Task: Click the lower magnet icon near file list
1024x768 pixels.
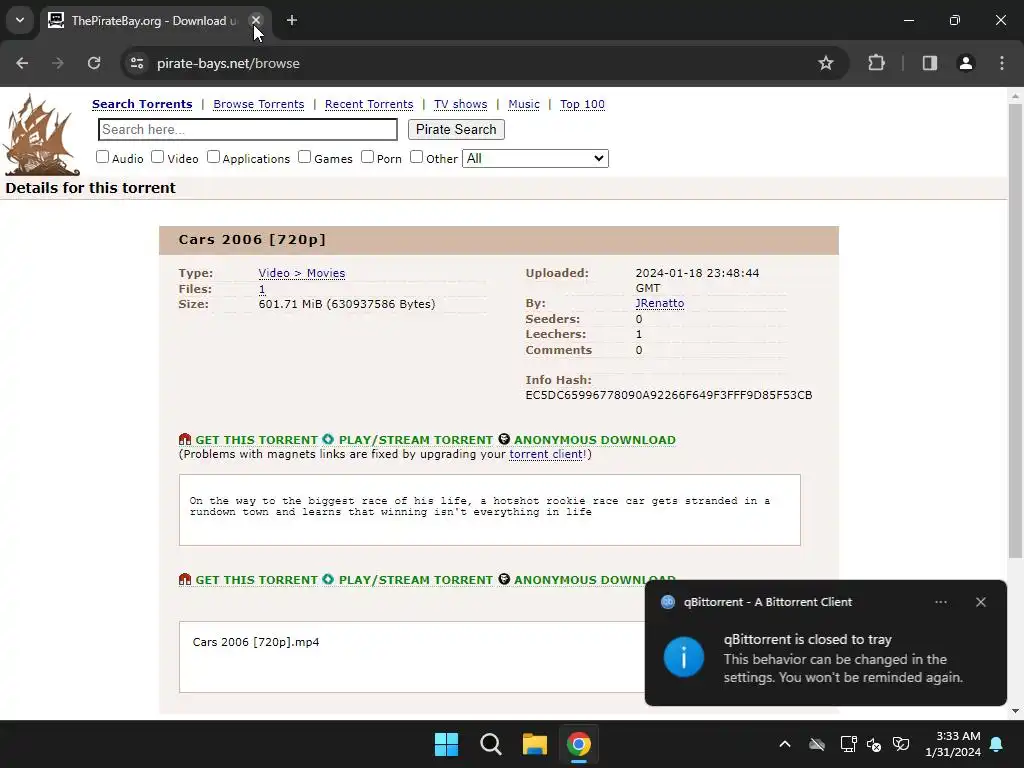Action: tap(185, 579)
